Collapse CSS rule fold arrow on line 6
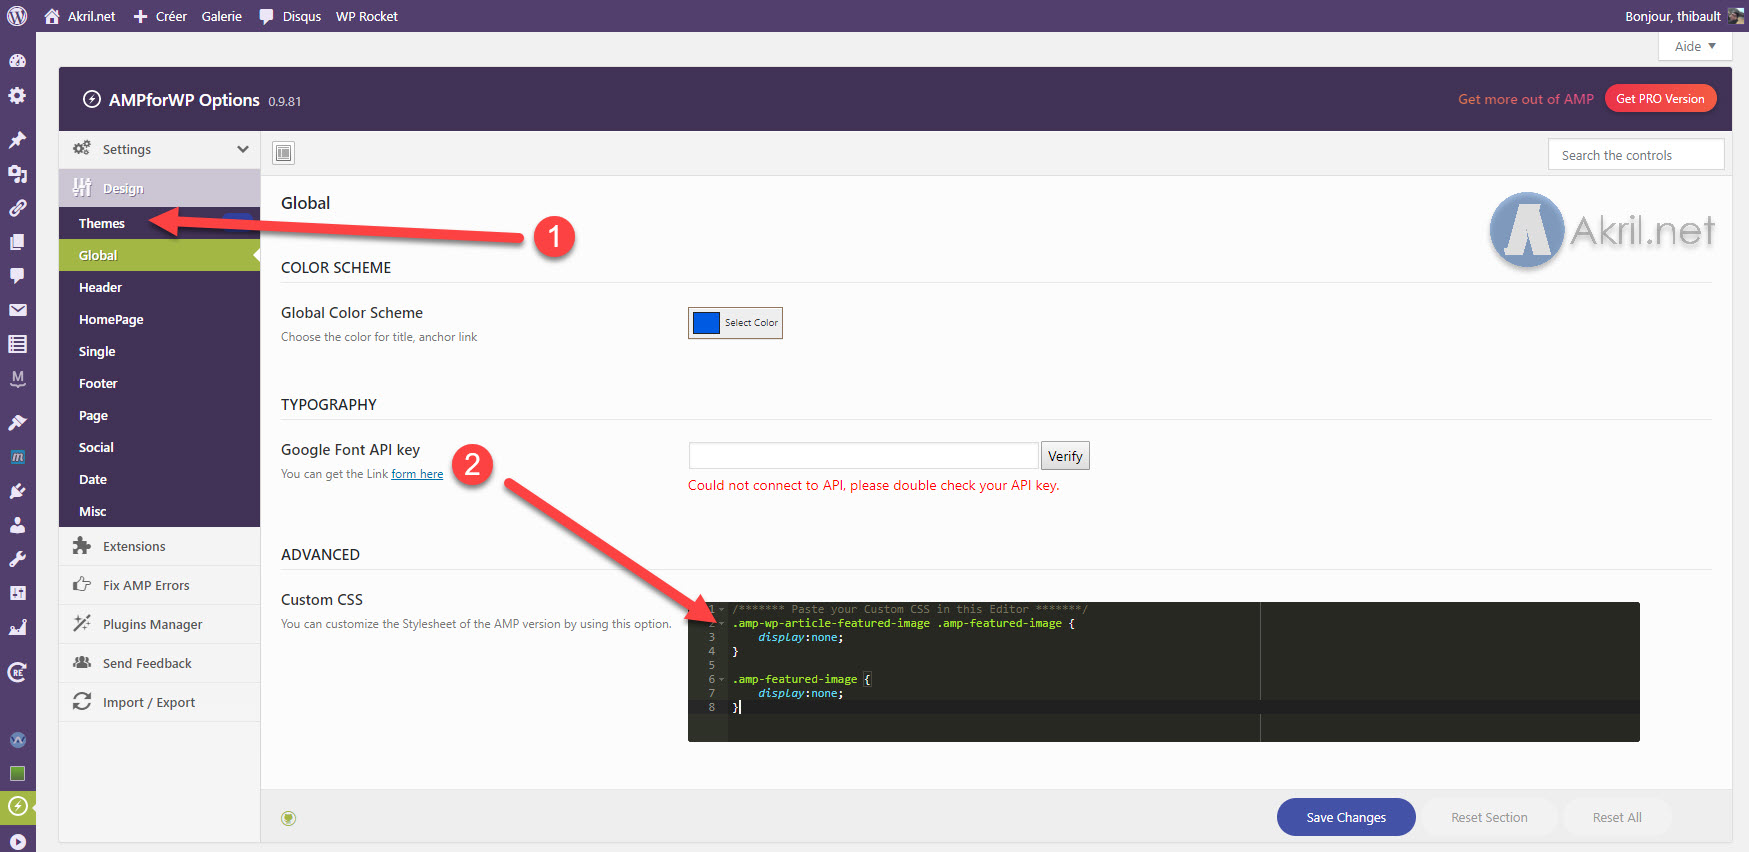The height and width of the screenshot is (852, 1749). [722, 679]
